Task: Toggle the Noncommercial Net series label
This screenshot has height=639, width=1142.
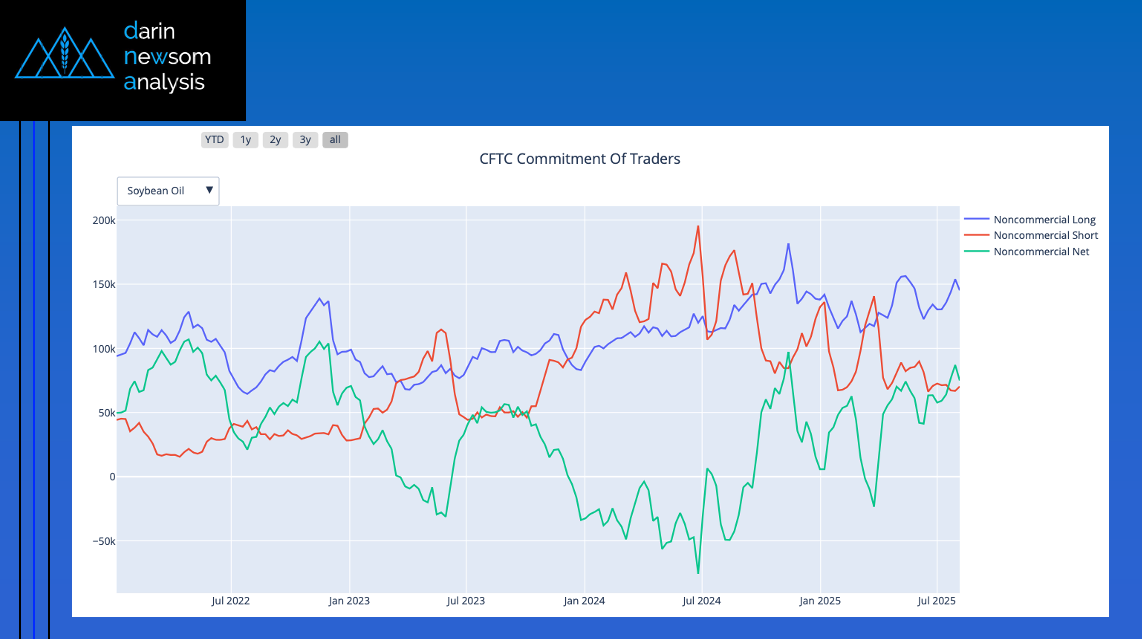Action: tap(1041, 252)
